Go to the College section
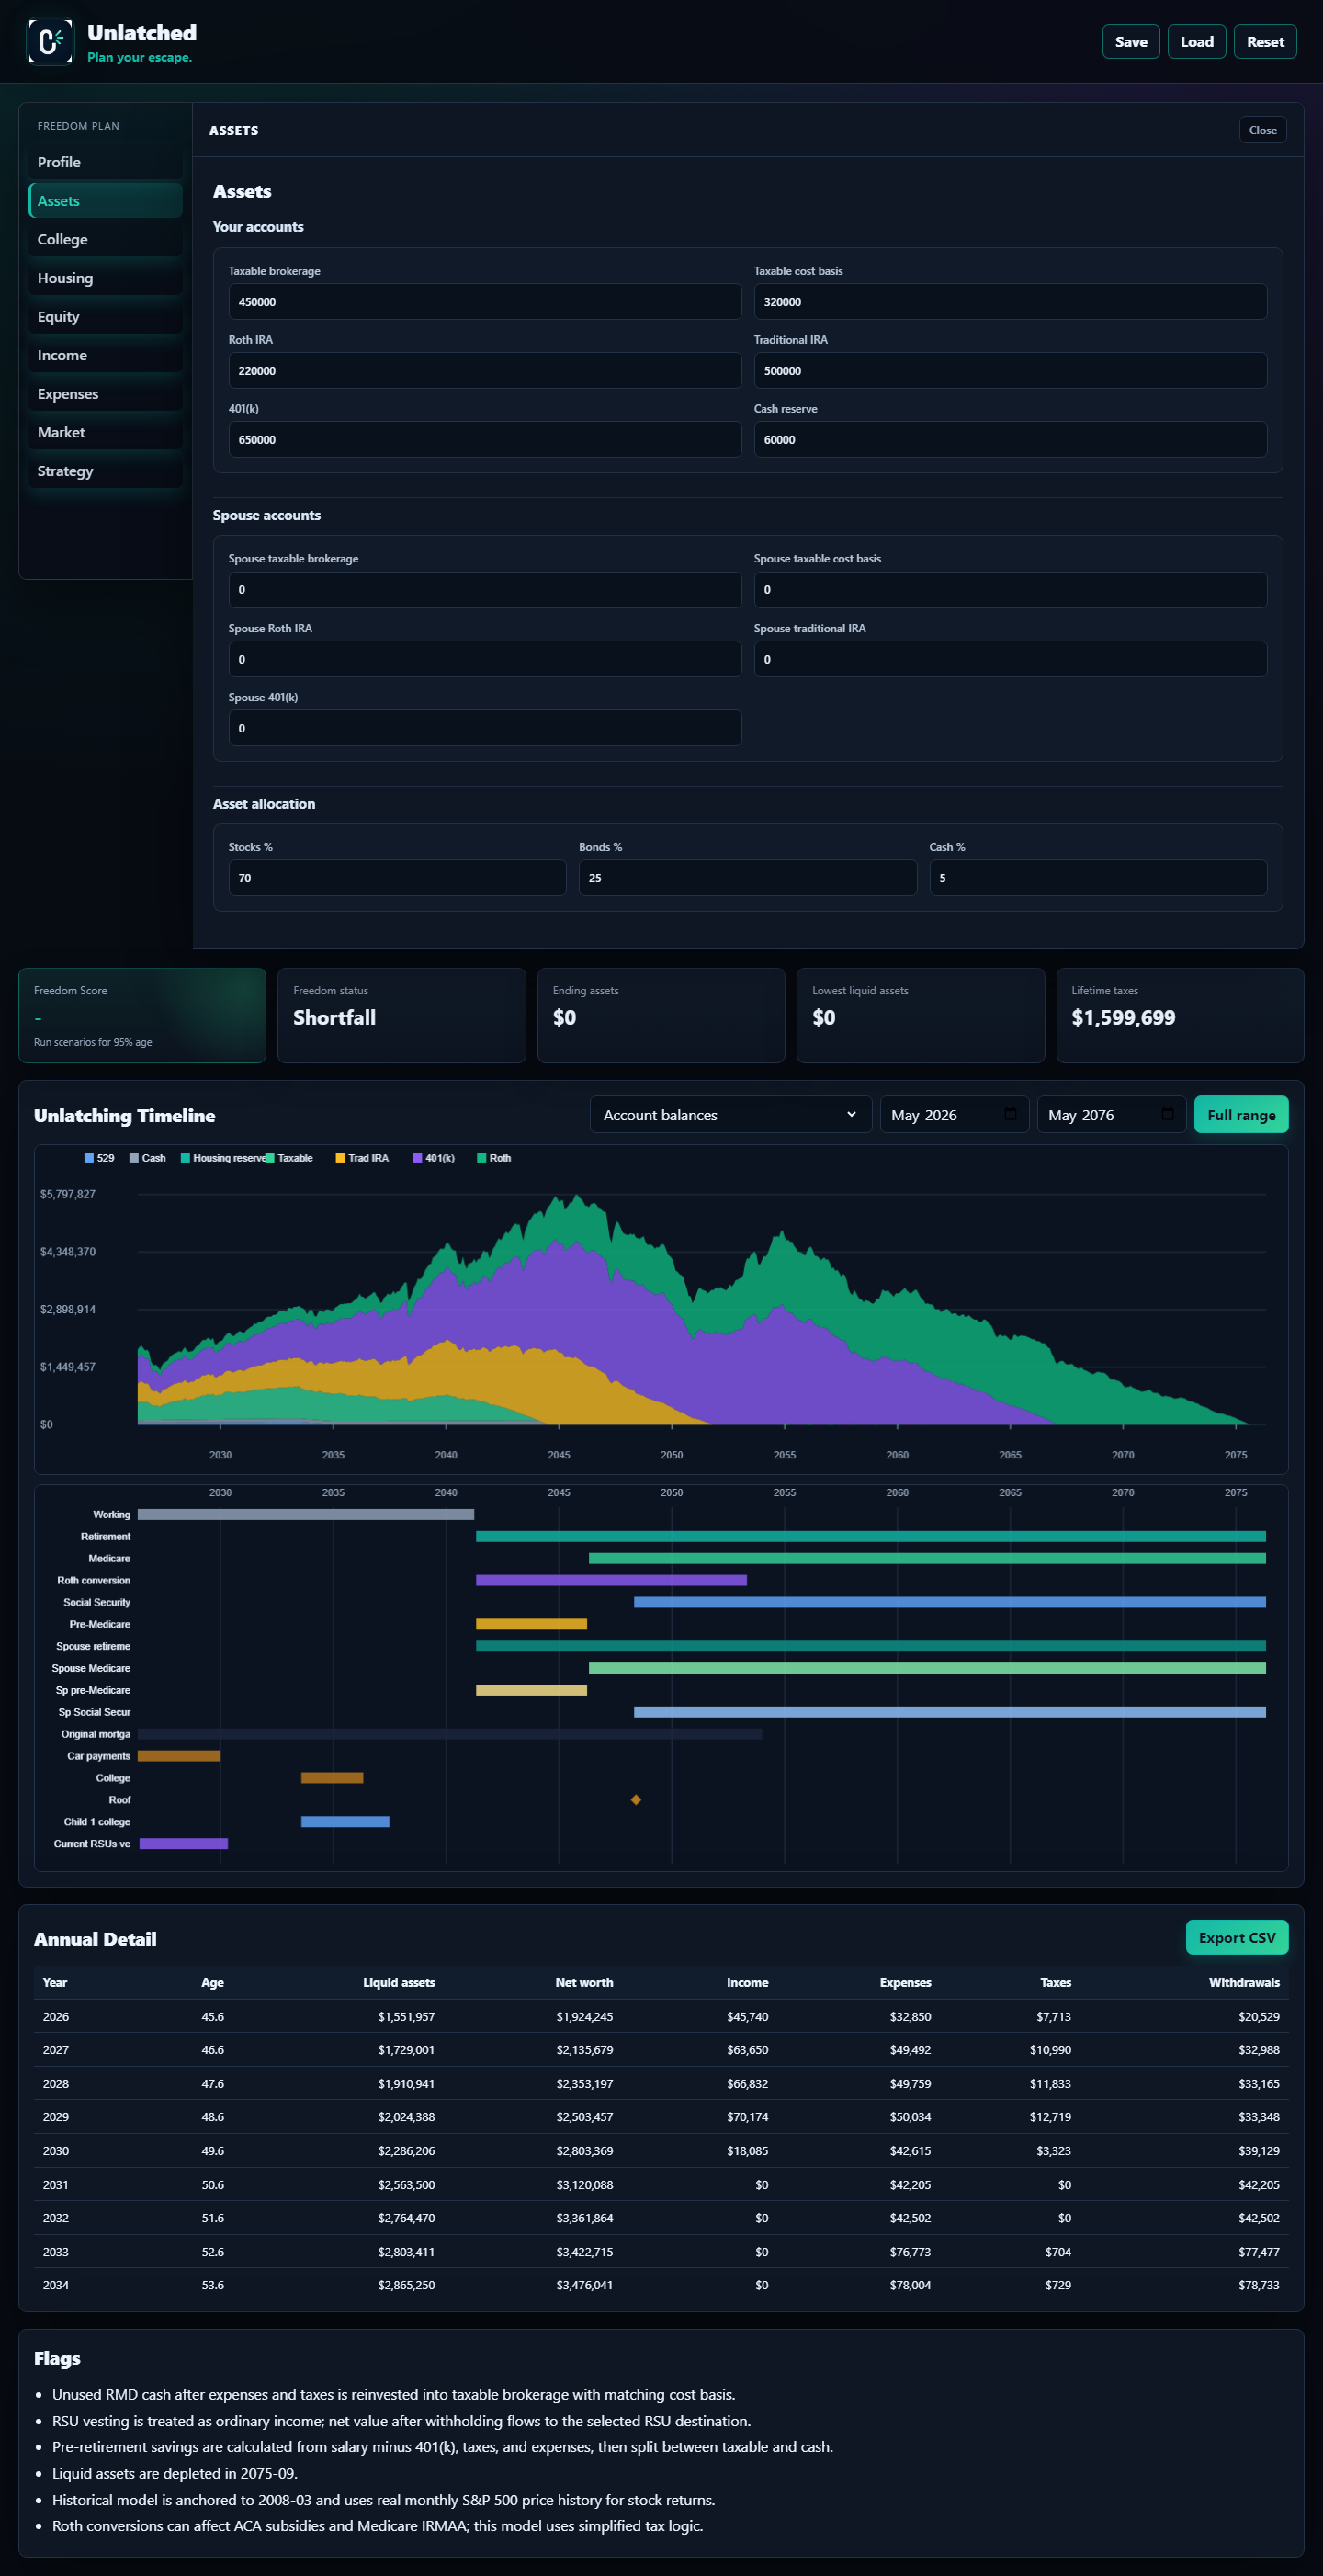1323x2576 pixels. point(105,239)
